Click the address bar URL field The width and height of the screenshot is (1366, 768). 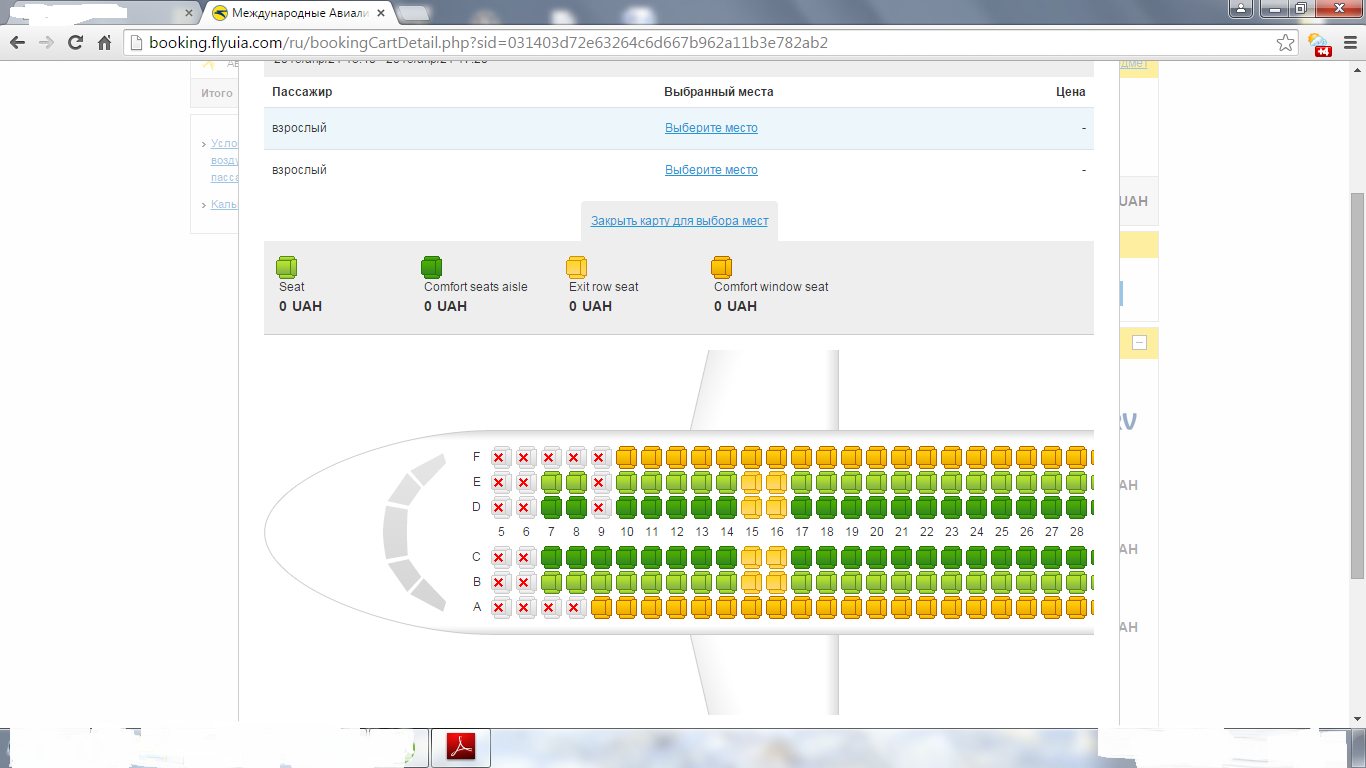pos(700,43)
